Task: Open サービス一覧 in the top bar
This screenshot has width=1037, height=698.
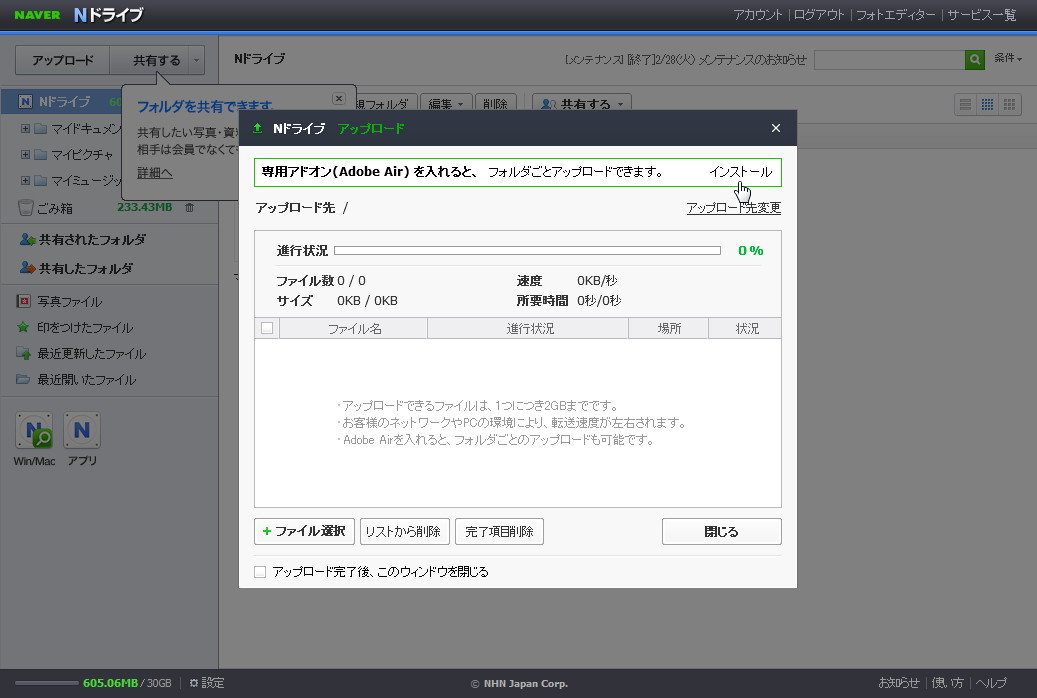Action: click(x=984, y=15)
